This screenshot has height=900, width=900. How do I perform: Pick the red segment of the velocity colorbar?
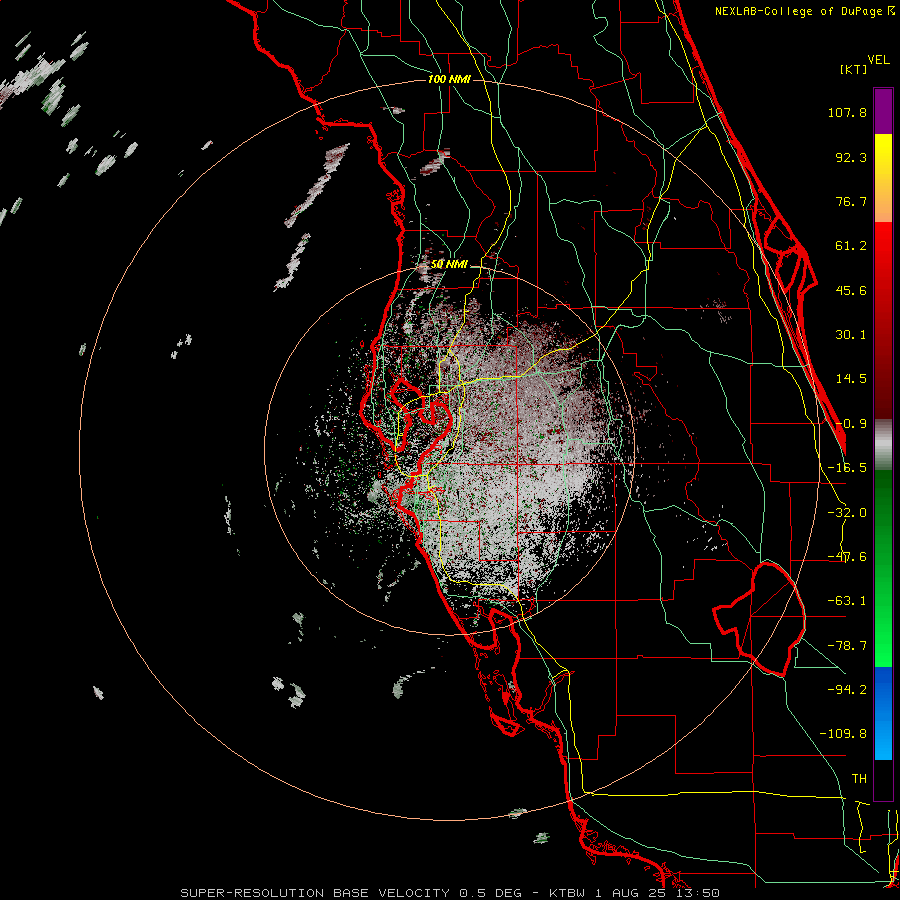coord(883,320)
